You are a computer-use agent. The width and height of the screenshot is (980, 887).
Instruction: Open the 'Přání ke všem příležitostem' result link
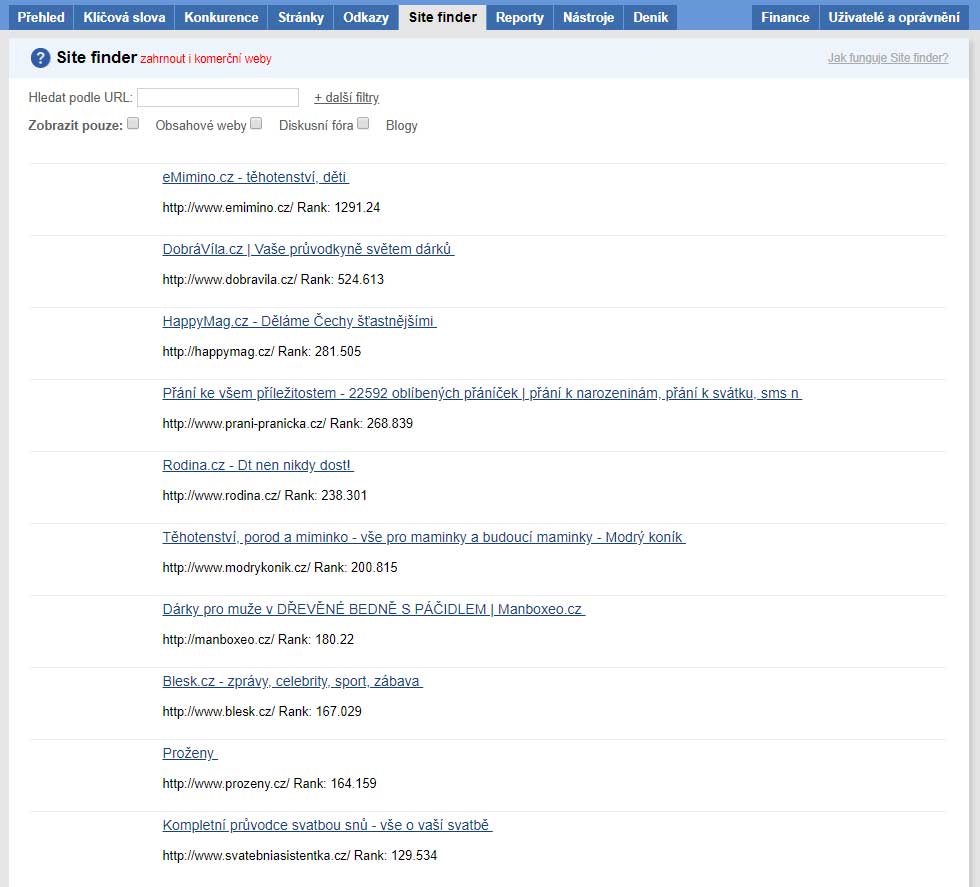482,393
